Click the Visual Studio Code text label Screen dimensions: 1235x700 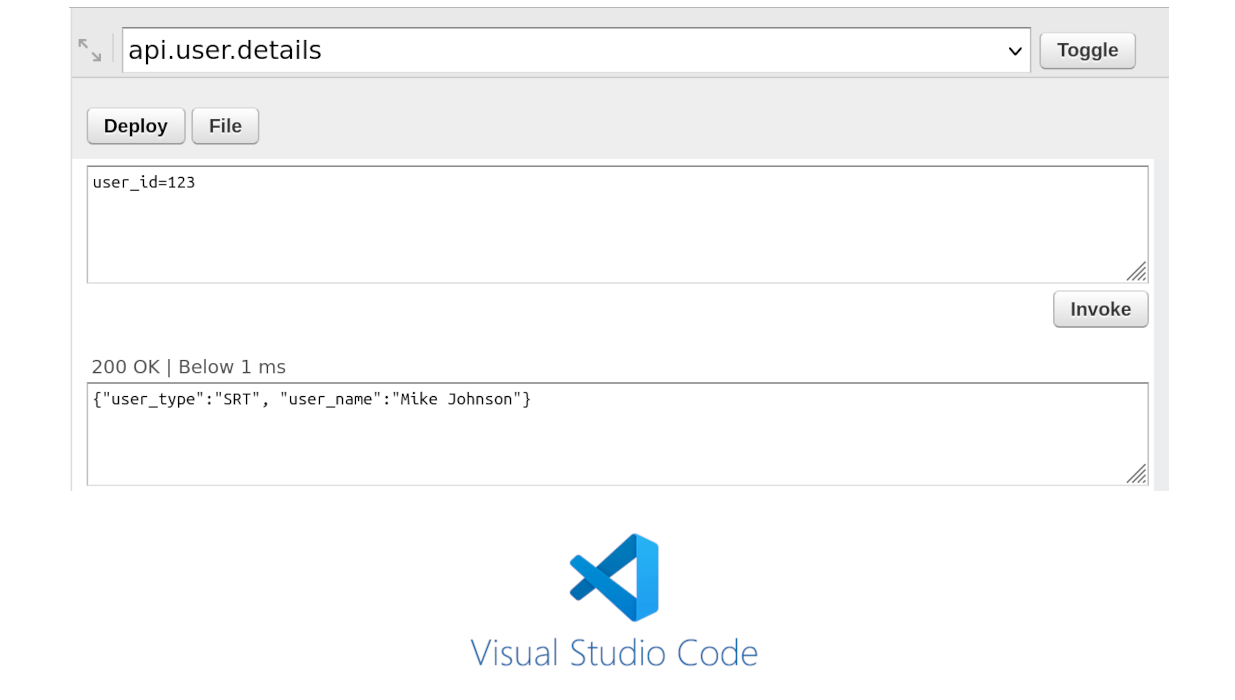tap(614, 653)
